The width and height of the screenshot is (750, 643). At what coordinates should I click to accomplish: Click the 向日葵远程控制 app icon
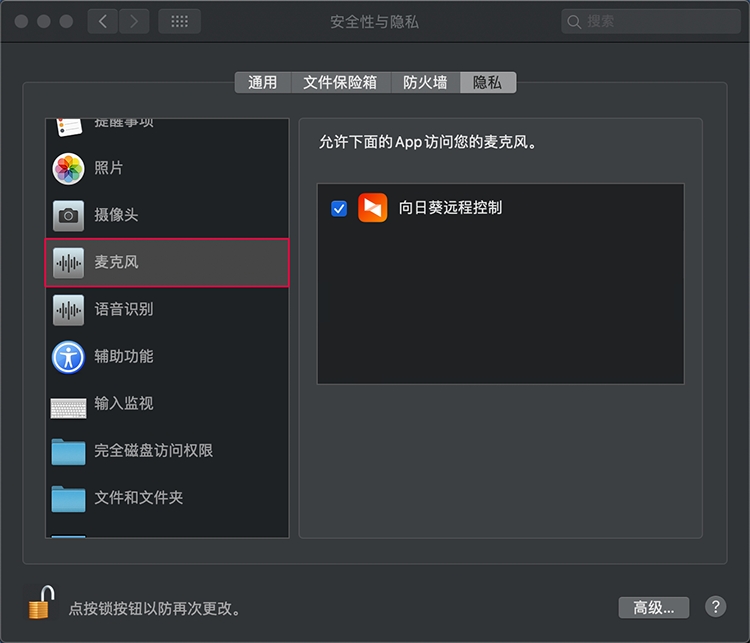point(372,208)
